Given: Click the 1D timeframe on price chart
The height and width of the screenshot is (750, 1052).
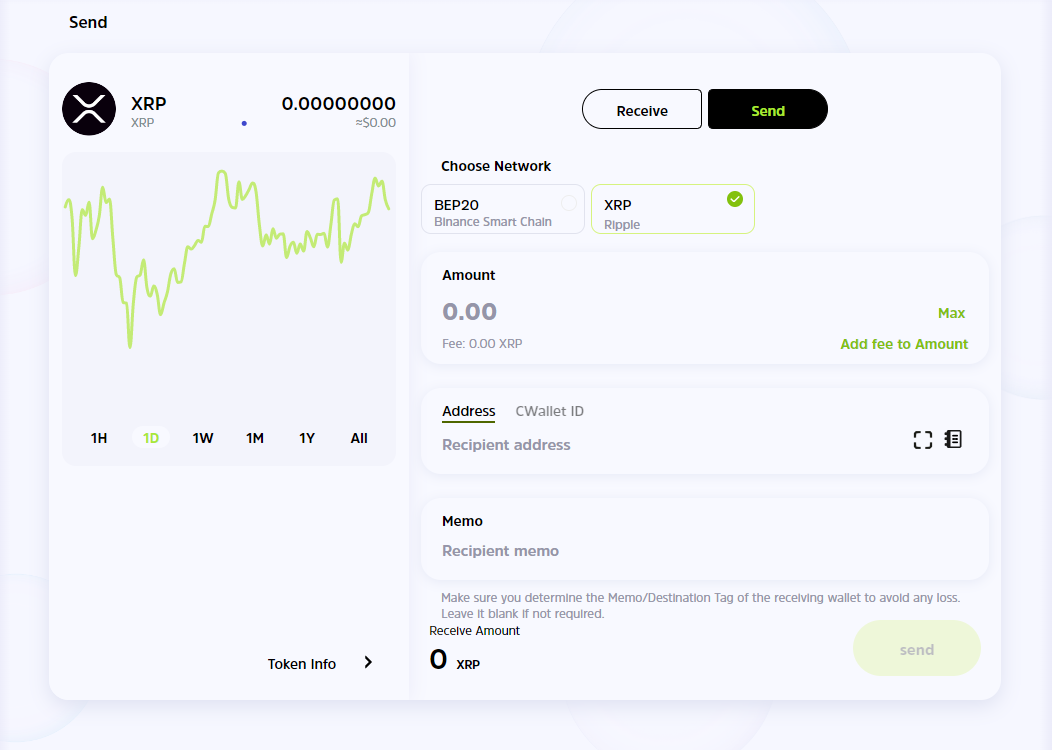Looking at the screenshot, I should pos(150,438).
